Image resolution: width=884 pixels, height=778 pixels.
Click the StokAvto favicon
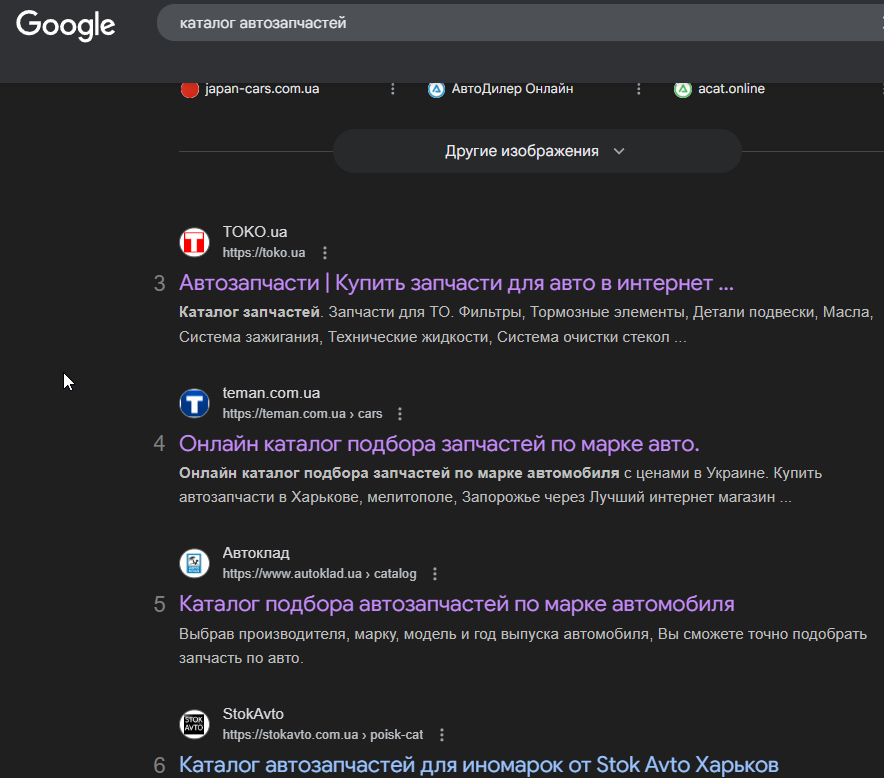[195, 724]
